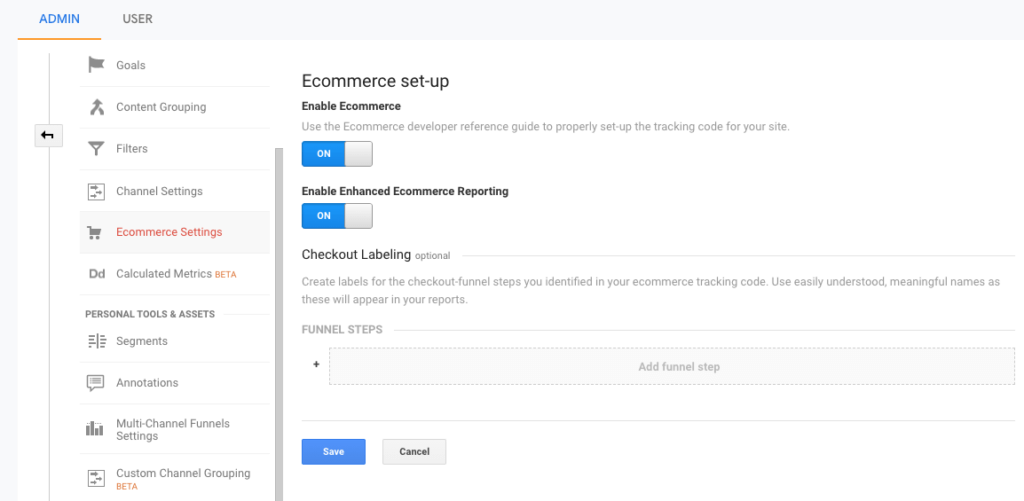Click the Annotations speech bubble icon
This screenshot has width=1024, height=501.
[x=96, y=383]
